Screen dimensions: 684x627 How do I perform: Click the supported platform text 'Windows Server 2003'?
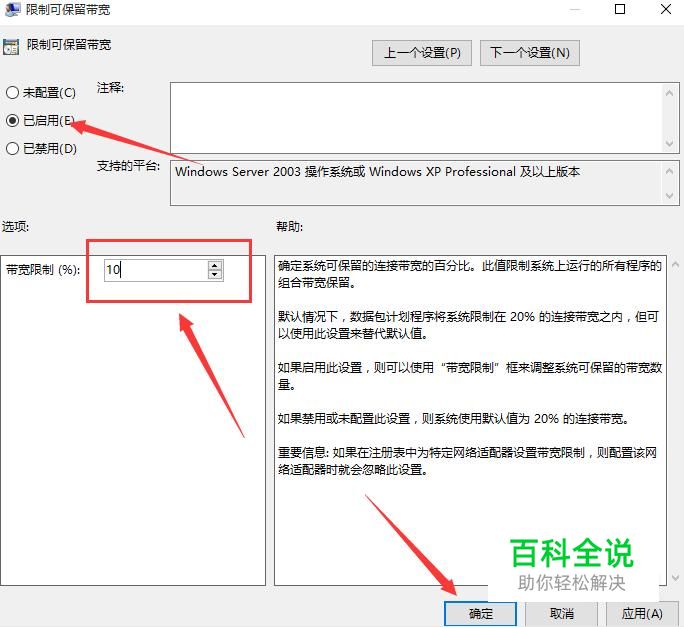point(238,171)
